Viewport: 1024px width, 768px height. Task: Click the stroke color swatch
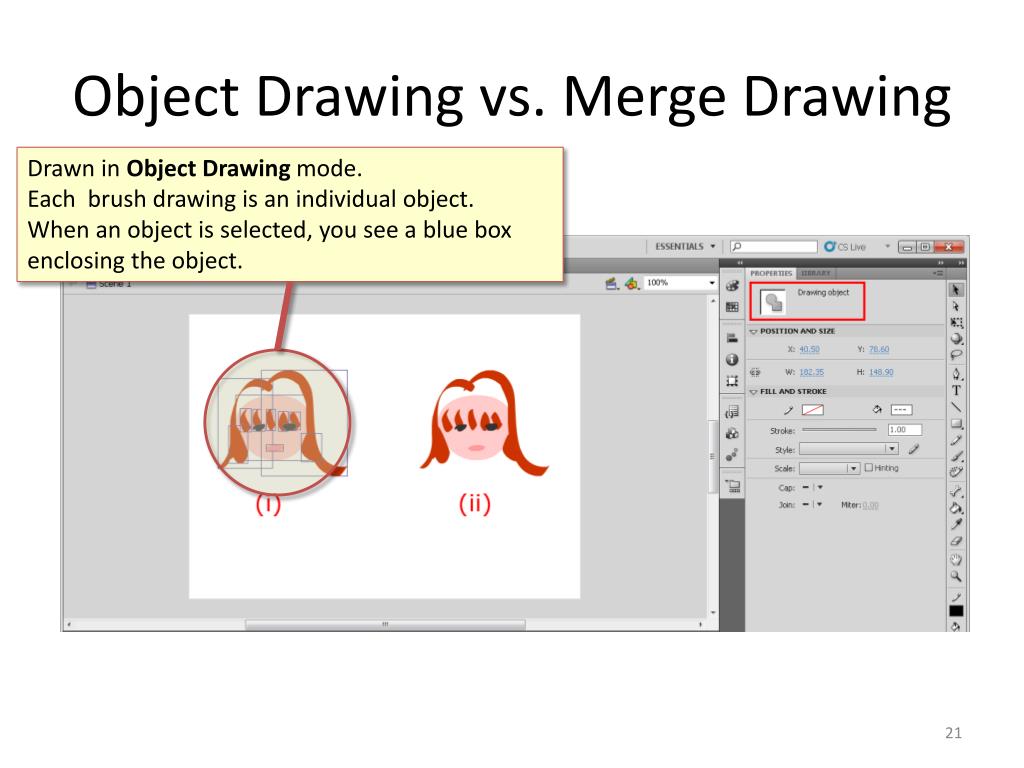[x=812, y=410]
